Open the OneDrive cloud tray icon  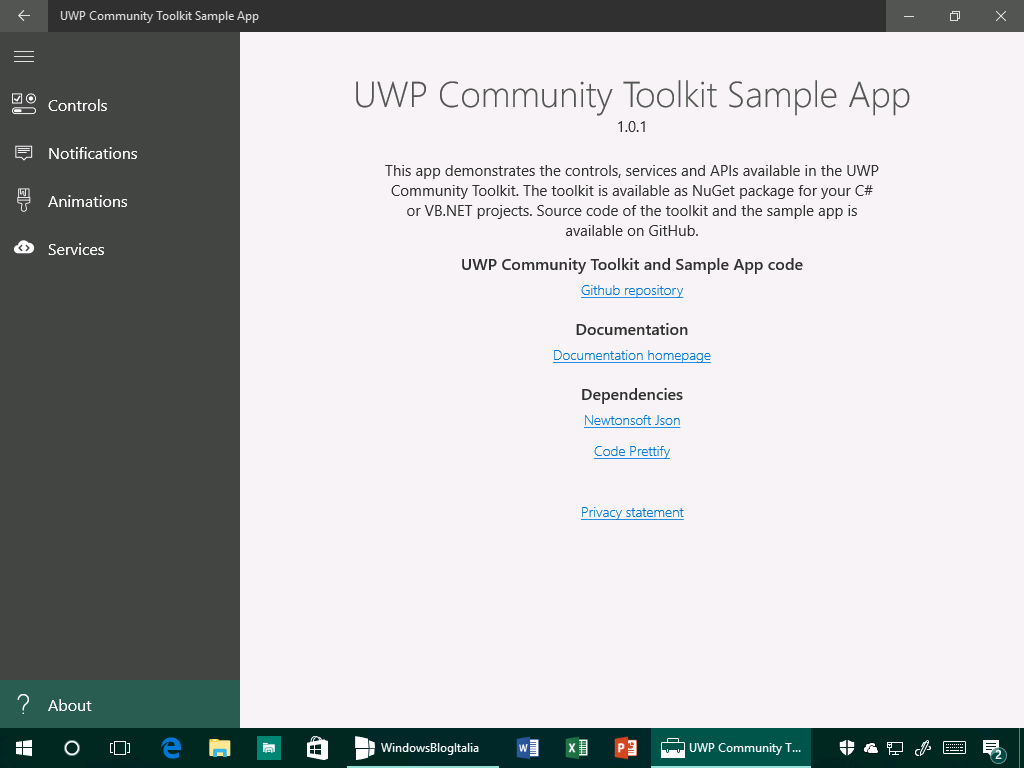click(871, 748)
